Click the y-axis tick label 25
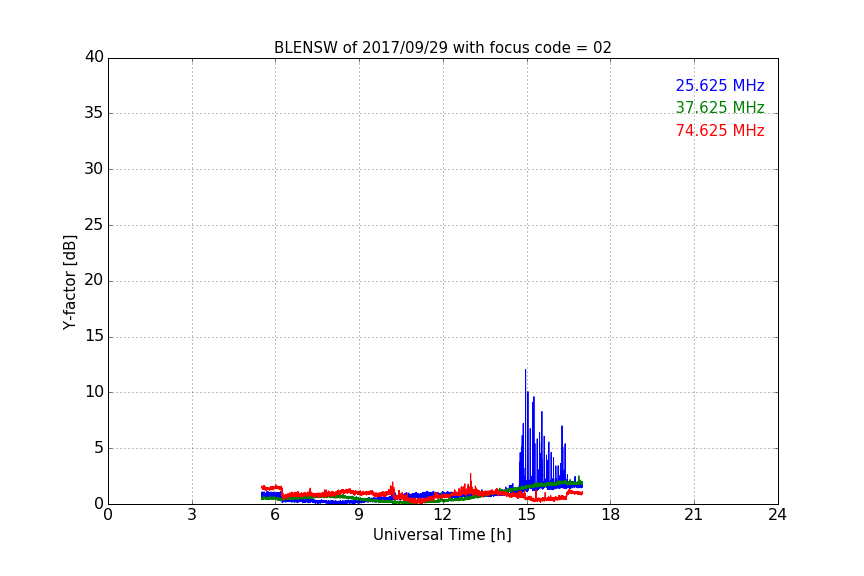This screenshot has height=576, width=864. tap(94, 224)
